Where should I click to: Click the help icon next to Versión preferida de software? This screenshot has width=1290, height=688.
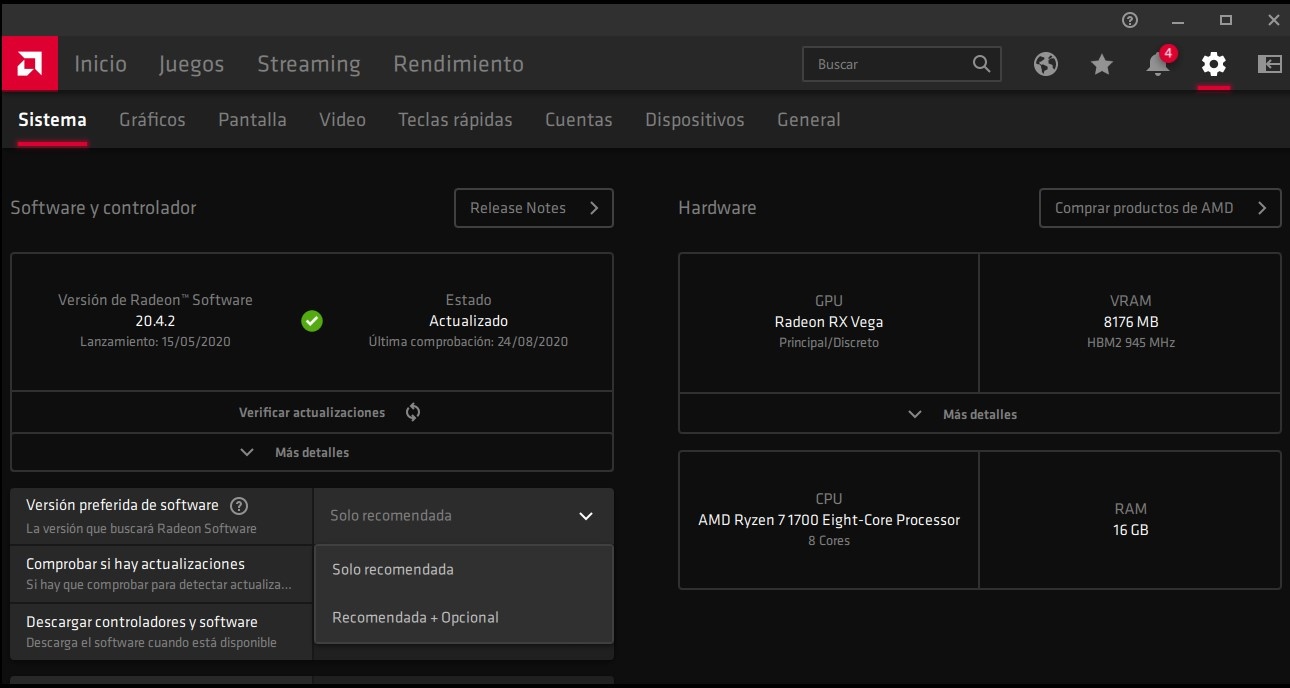[x=238, y=505]
